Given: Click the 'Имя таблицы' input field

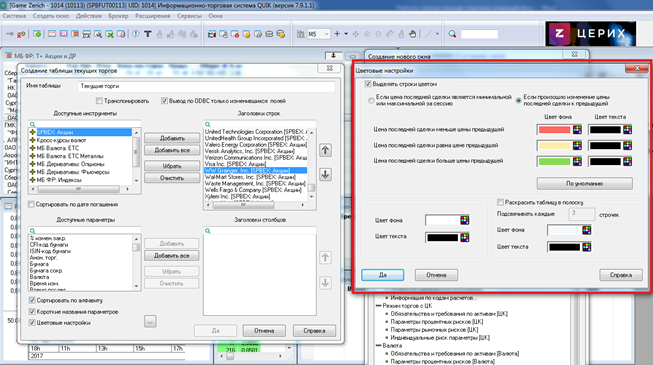Looking at the screenshot, I should pyautogui.click(x=206, y=86).
